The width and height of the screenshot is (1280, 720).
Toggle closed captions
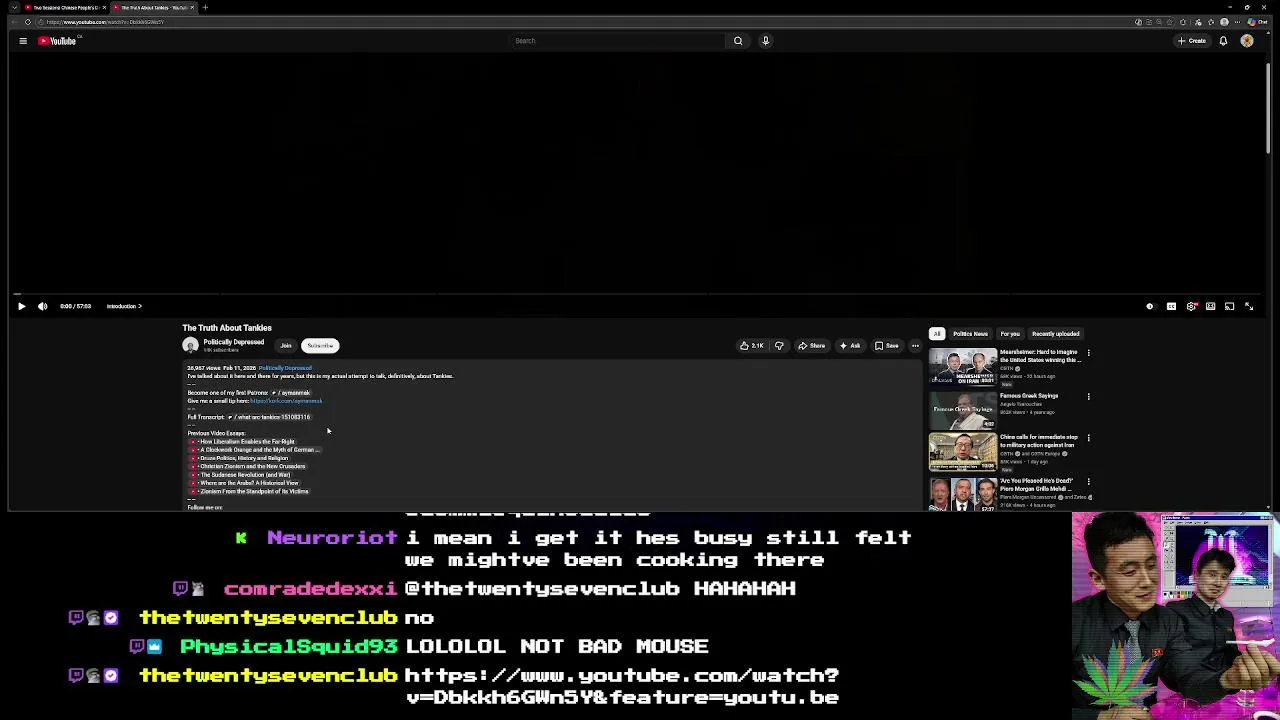1171,306
